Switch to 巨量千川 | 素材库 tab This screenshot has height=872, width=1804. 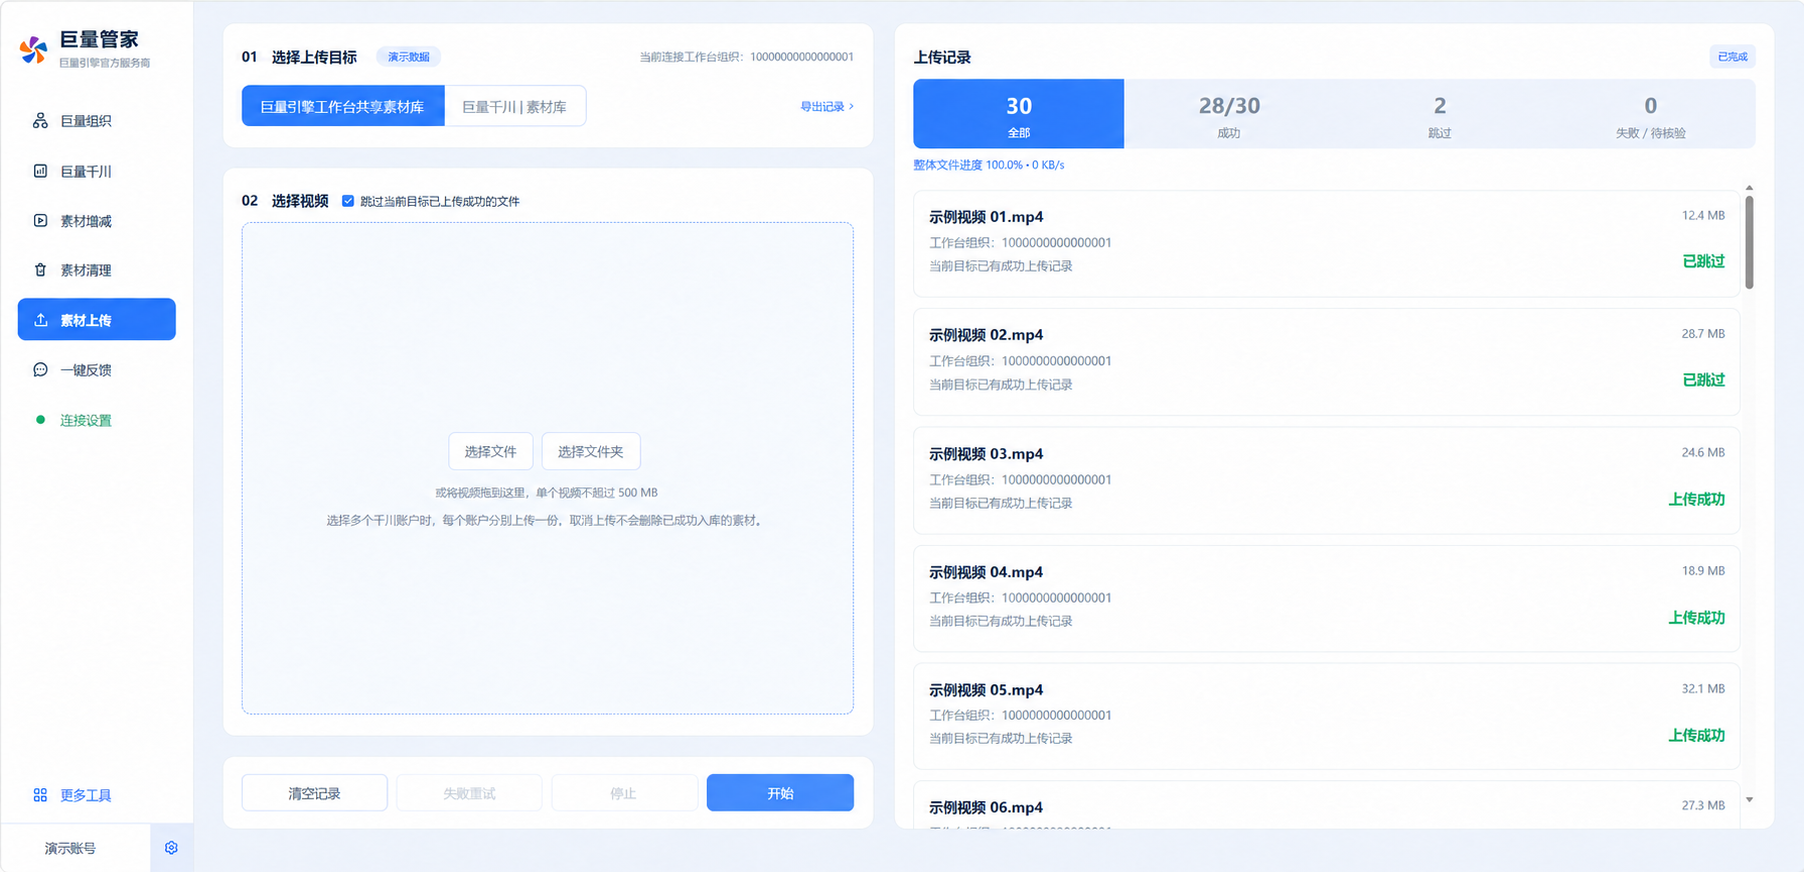coord(515,106)
